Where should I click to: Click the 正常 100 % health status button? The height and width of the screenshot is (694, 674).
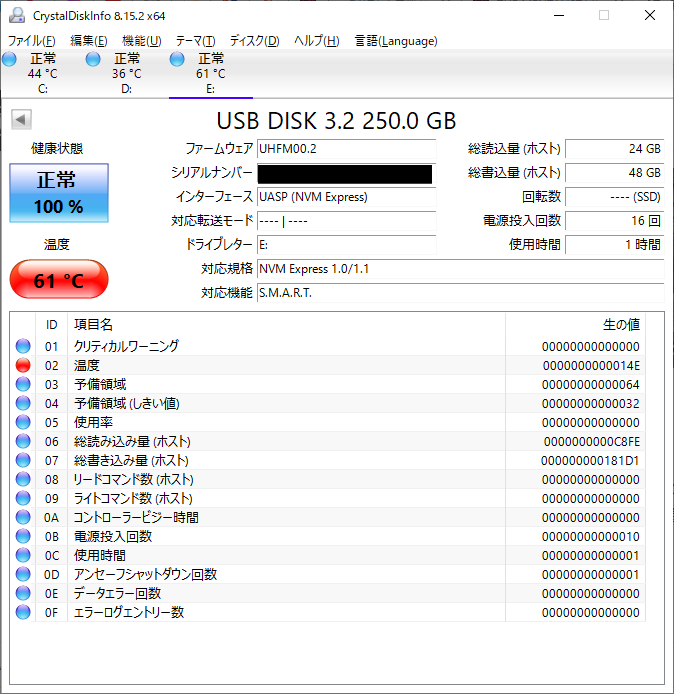59,193
